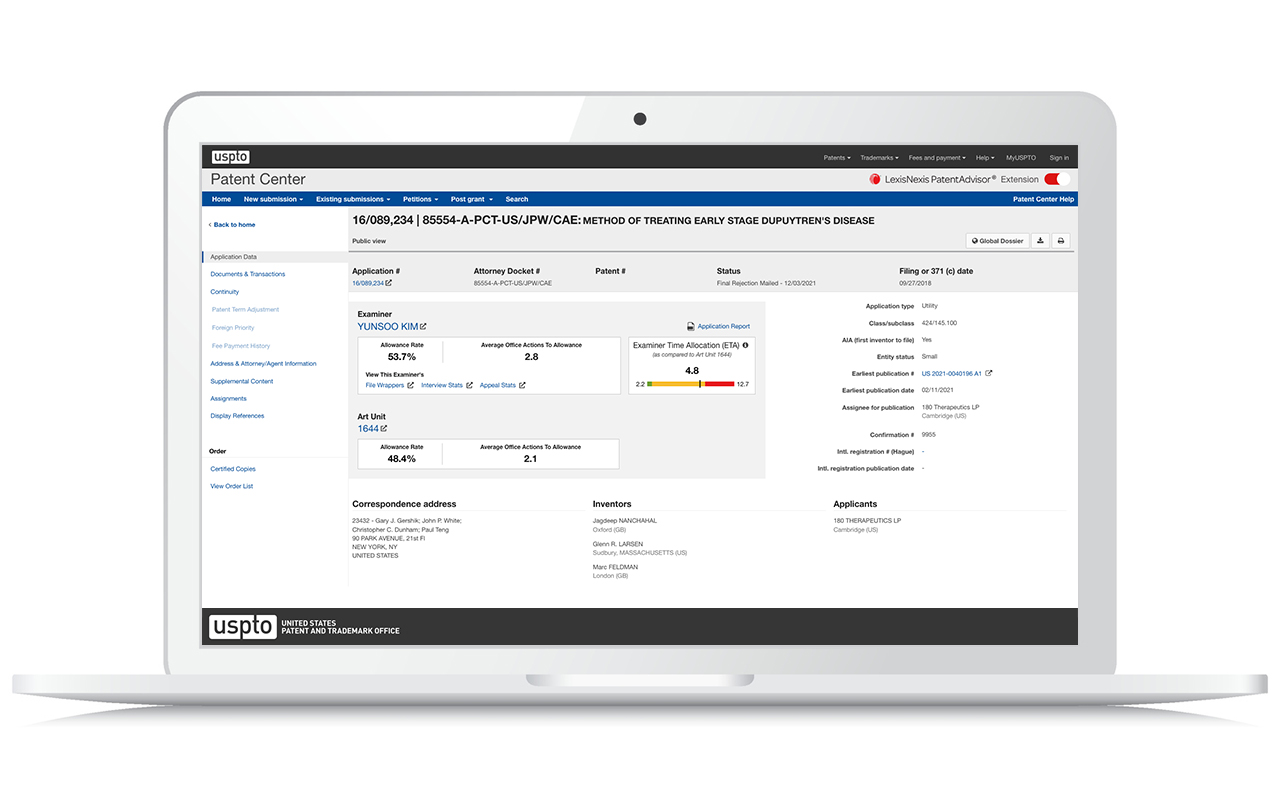Open Art Unit 1644 details
Viewport: 1280px width, 800px height.
[x=368, y=428]
